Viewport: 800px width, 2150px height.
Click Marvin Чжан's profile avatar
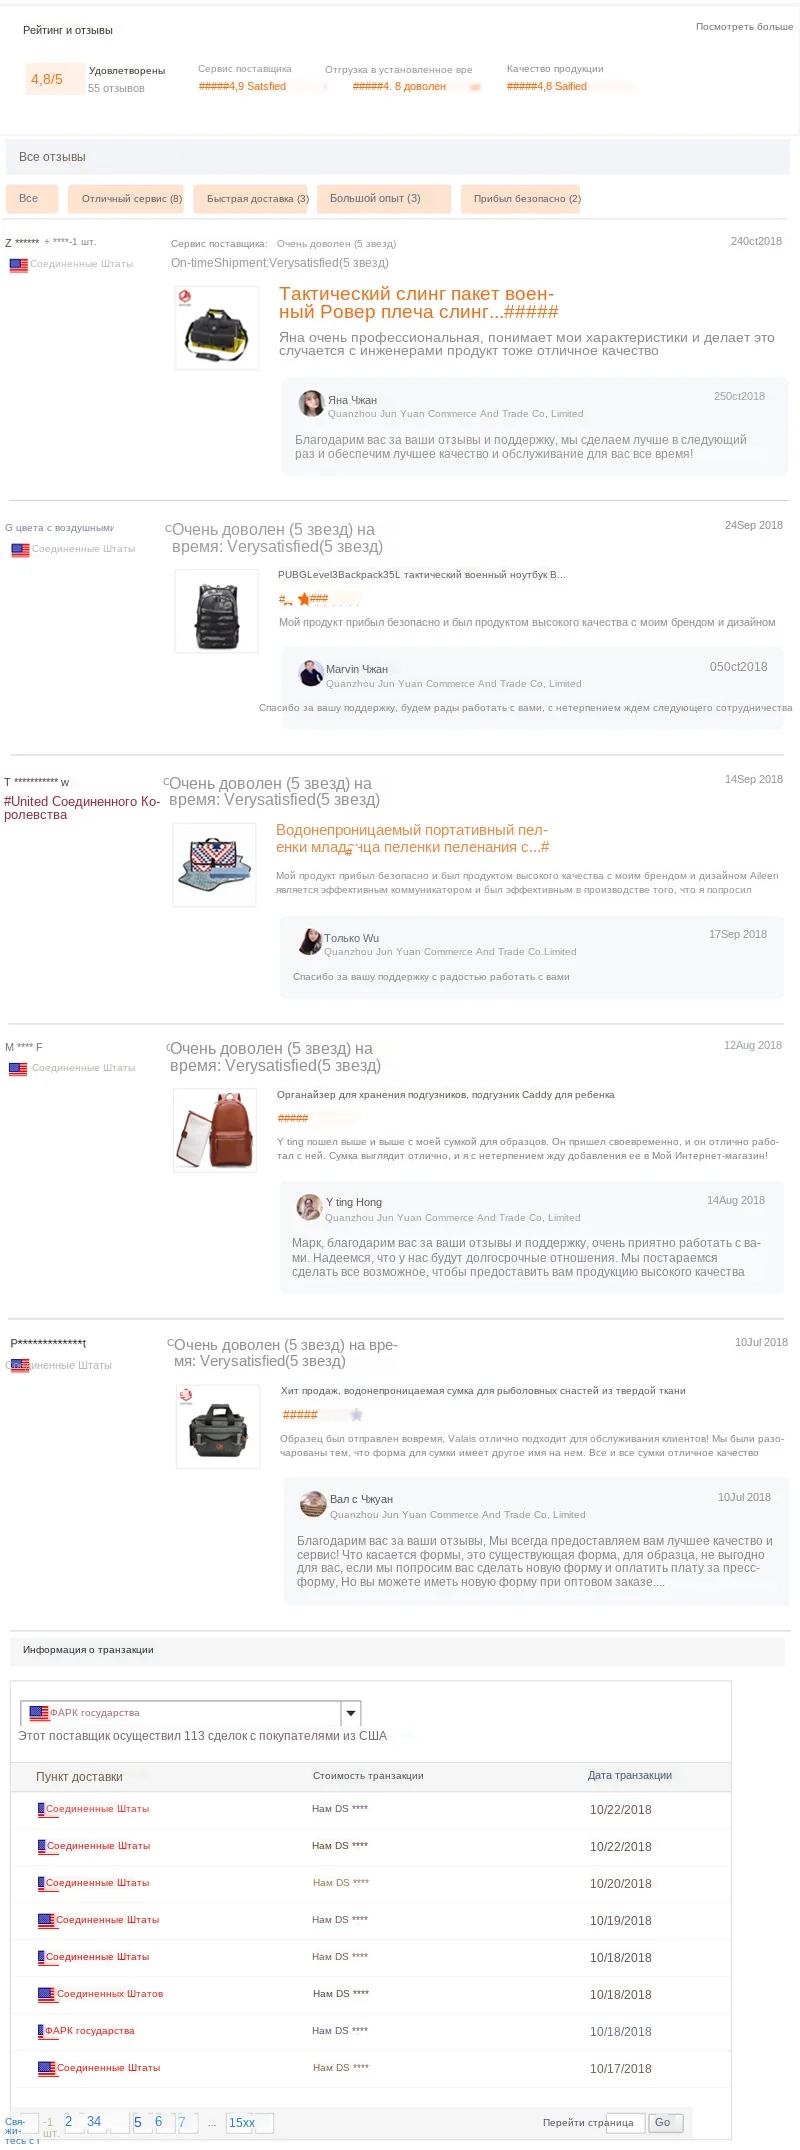(311, 673)
